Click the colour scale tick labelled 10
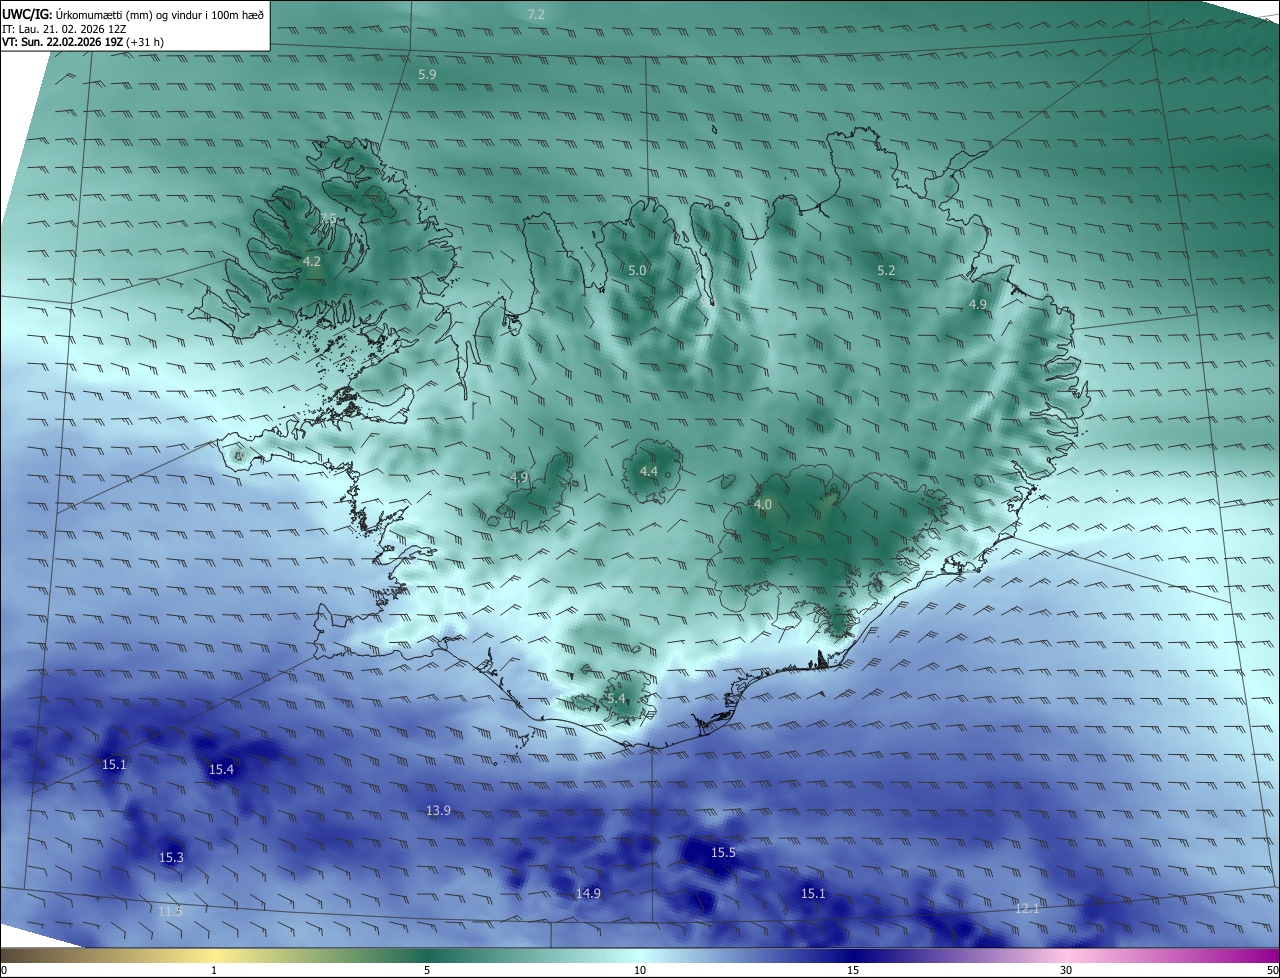The width and height of the screenshot is (1280, 978). (640, 970)
